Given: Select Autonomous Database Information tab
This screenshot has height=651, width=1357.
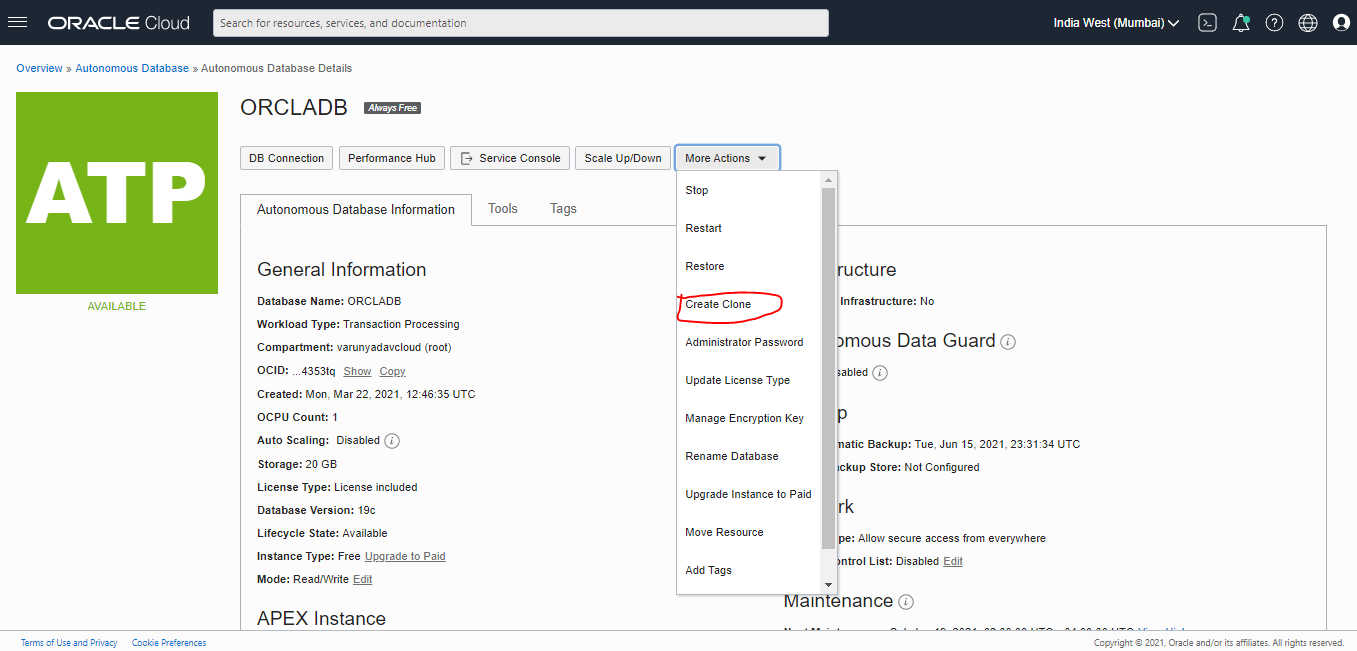Looking at the screenshot, I should click(x=356, y=210).
